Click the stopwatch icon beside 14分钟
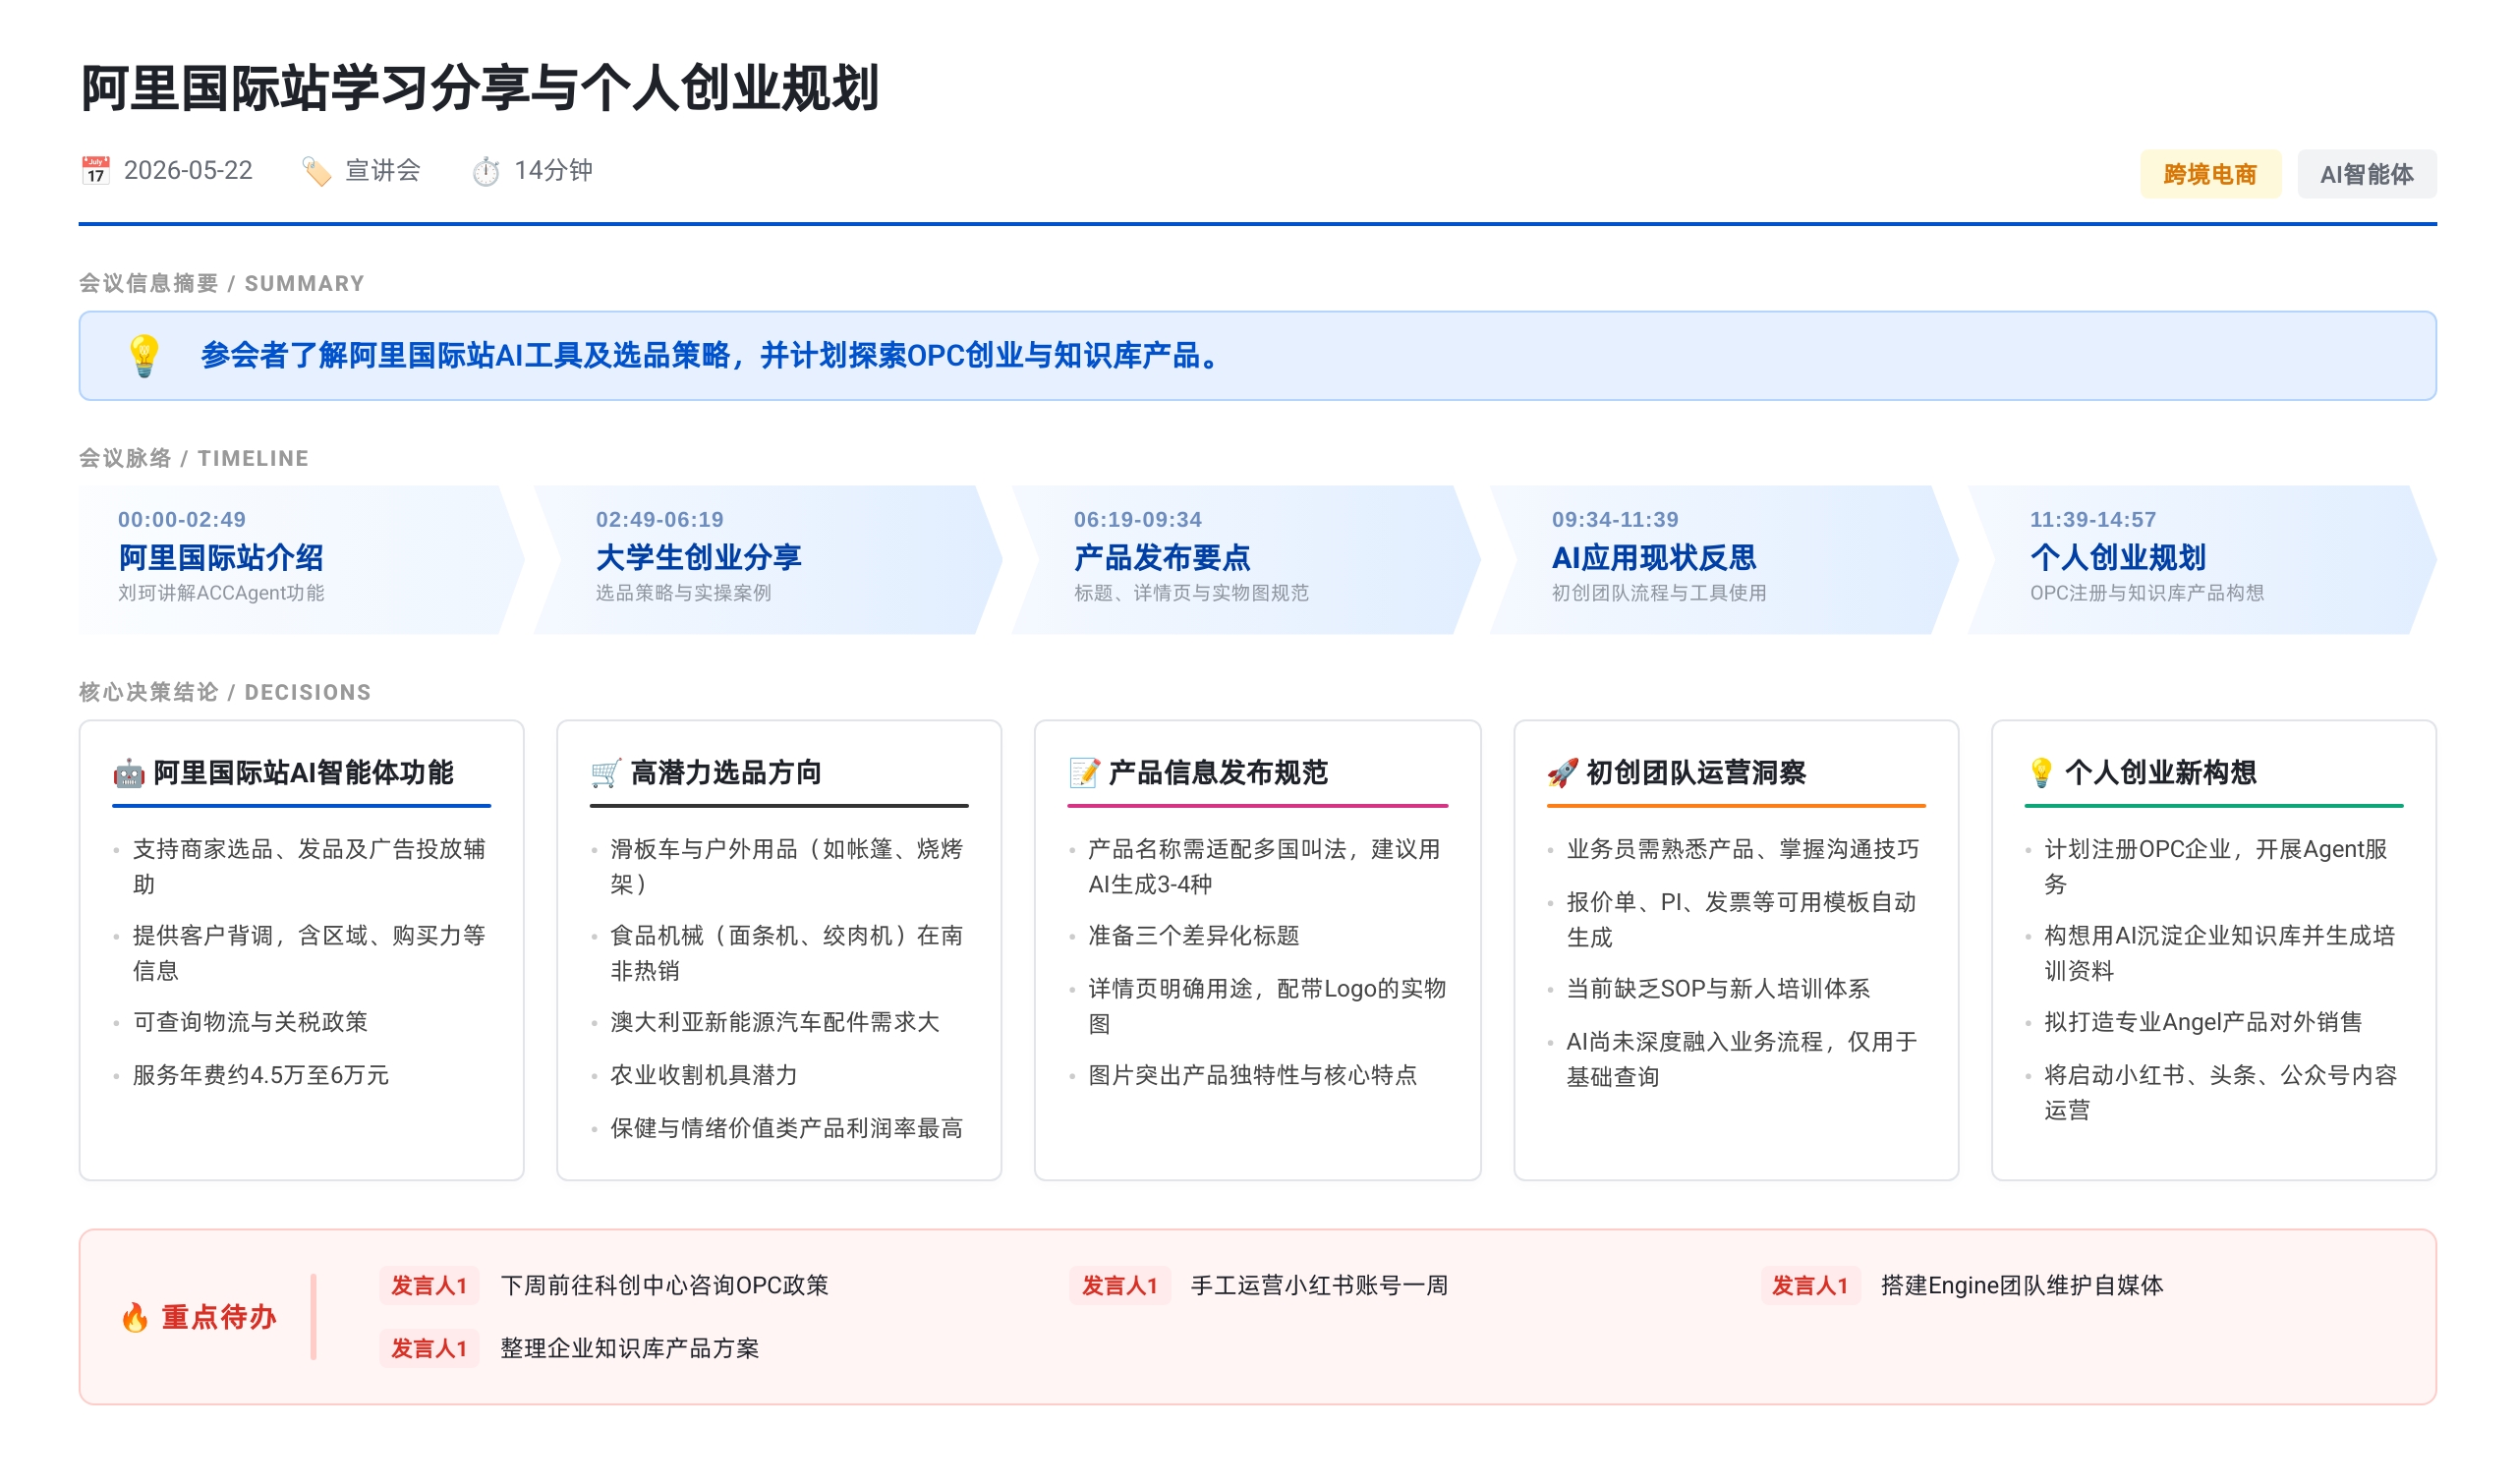This screenshot has width=2516, height=1484. point(486,171)
